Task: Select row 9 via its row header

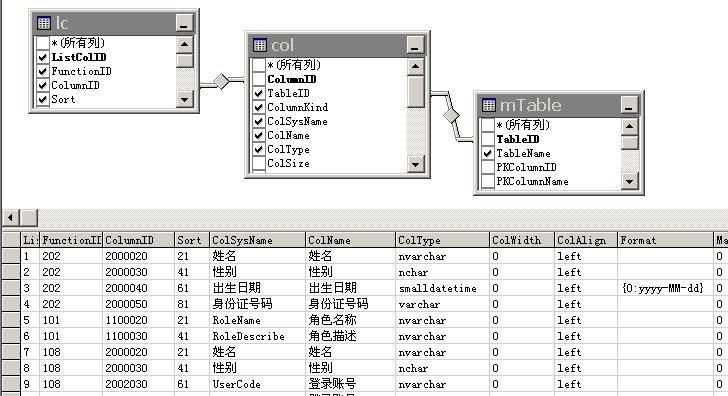Action: (x=11, y=384)
